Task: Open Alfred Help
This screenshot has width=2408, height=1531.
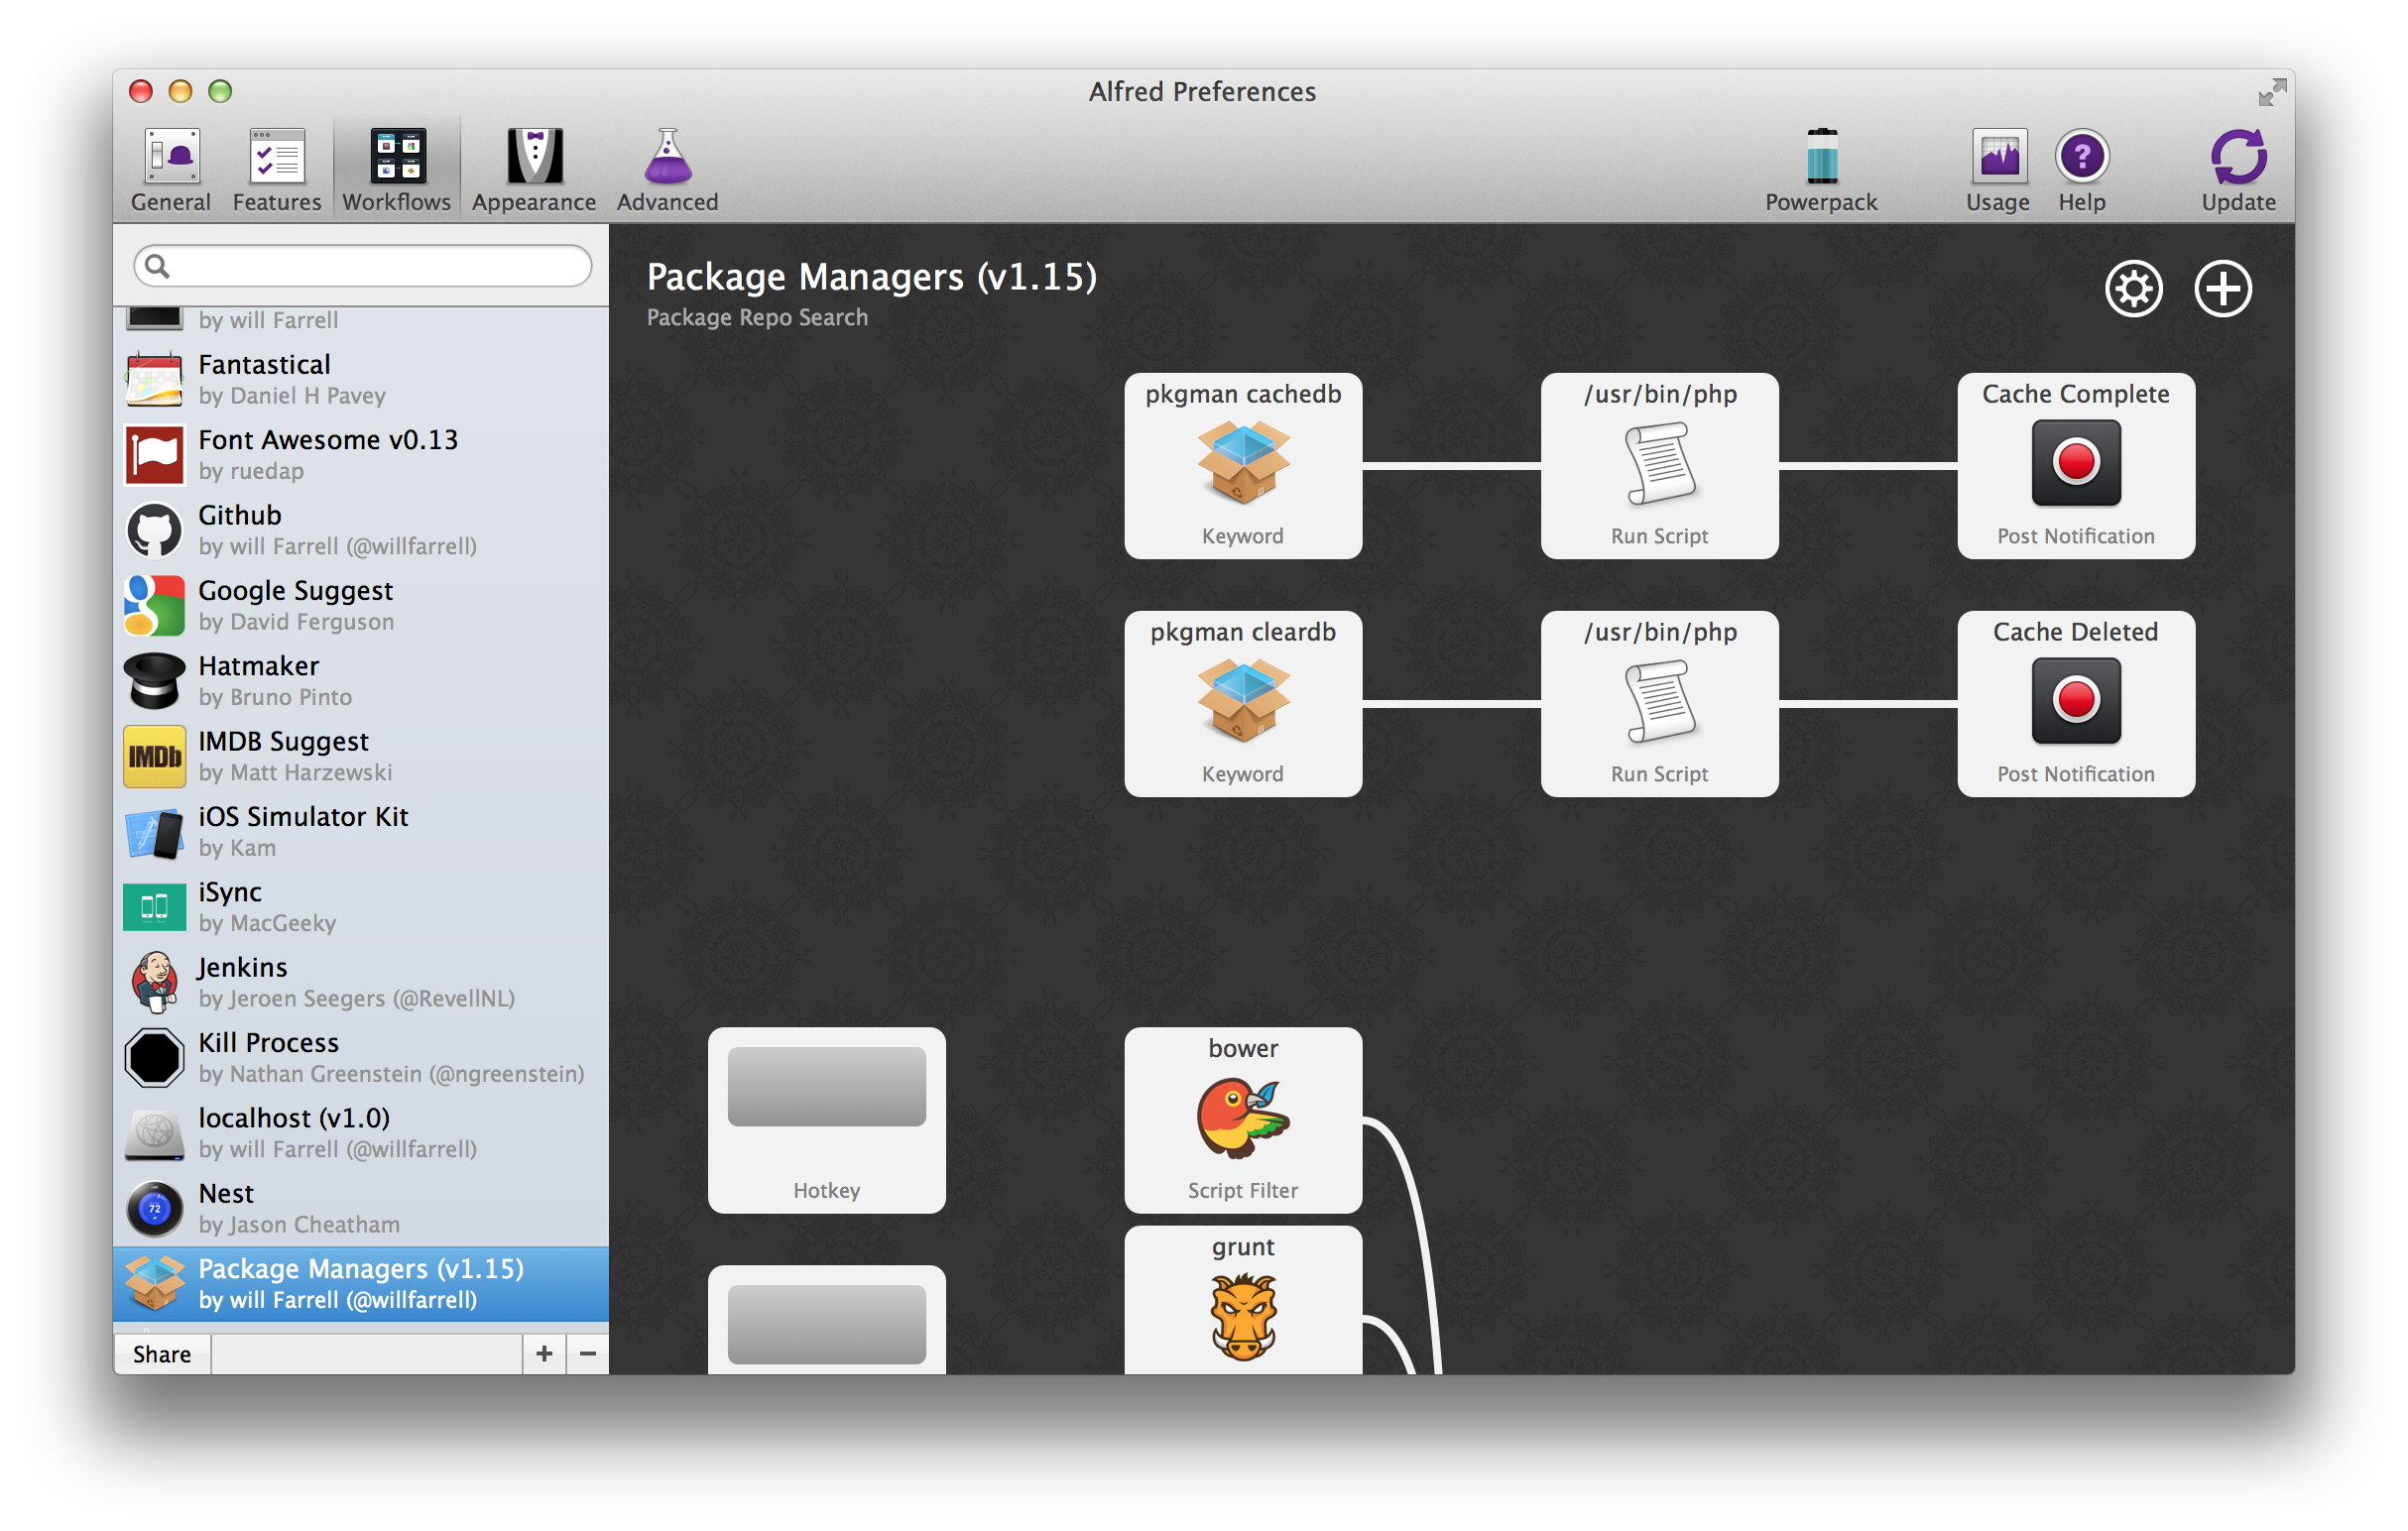Action: 2082,170
